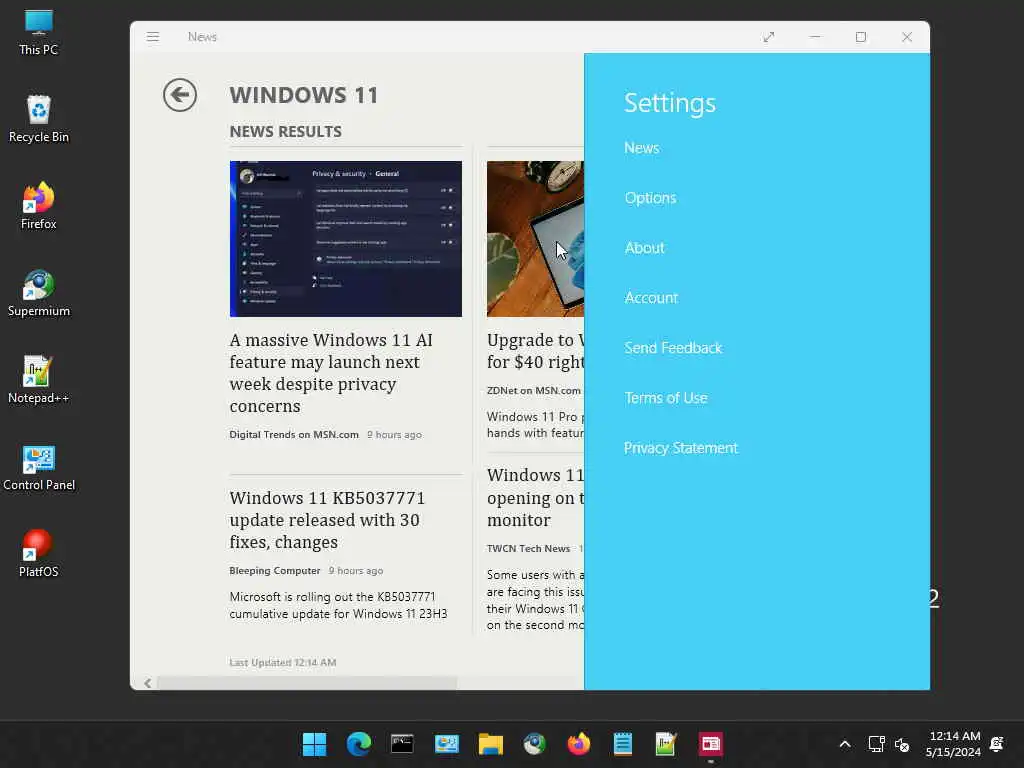Launch Microsoft Edge from taskbar
This screenshot has height=768, width=1024.
(359, 744)
